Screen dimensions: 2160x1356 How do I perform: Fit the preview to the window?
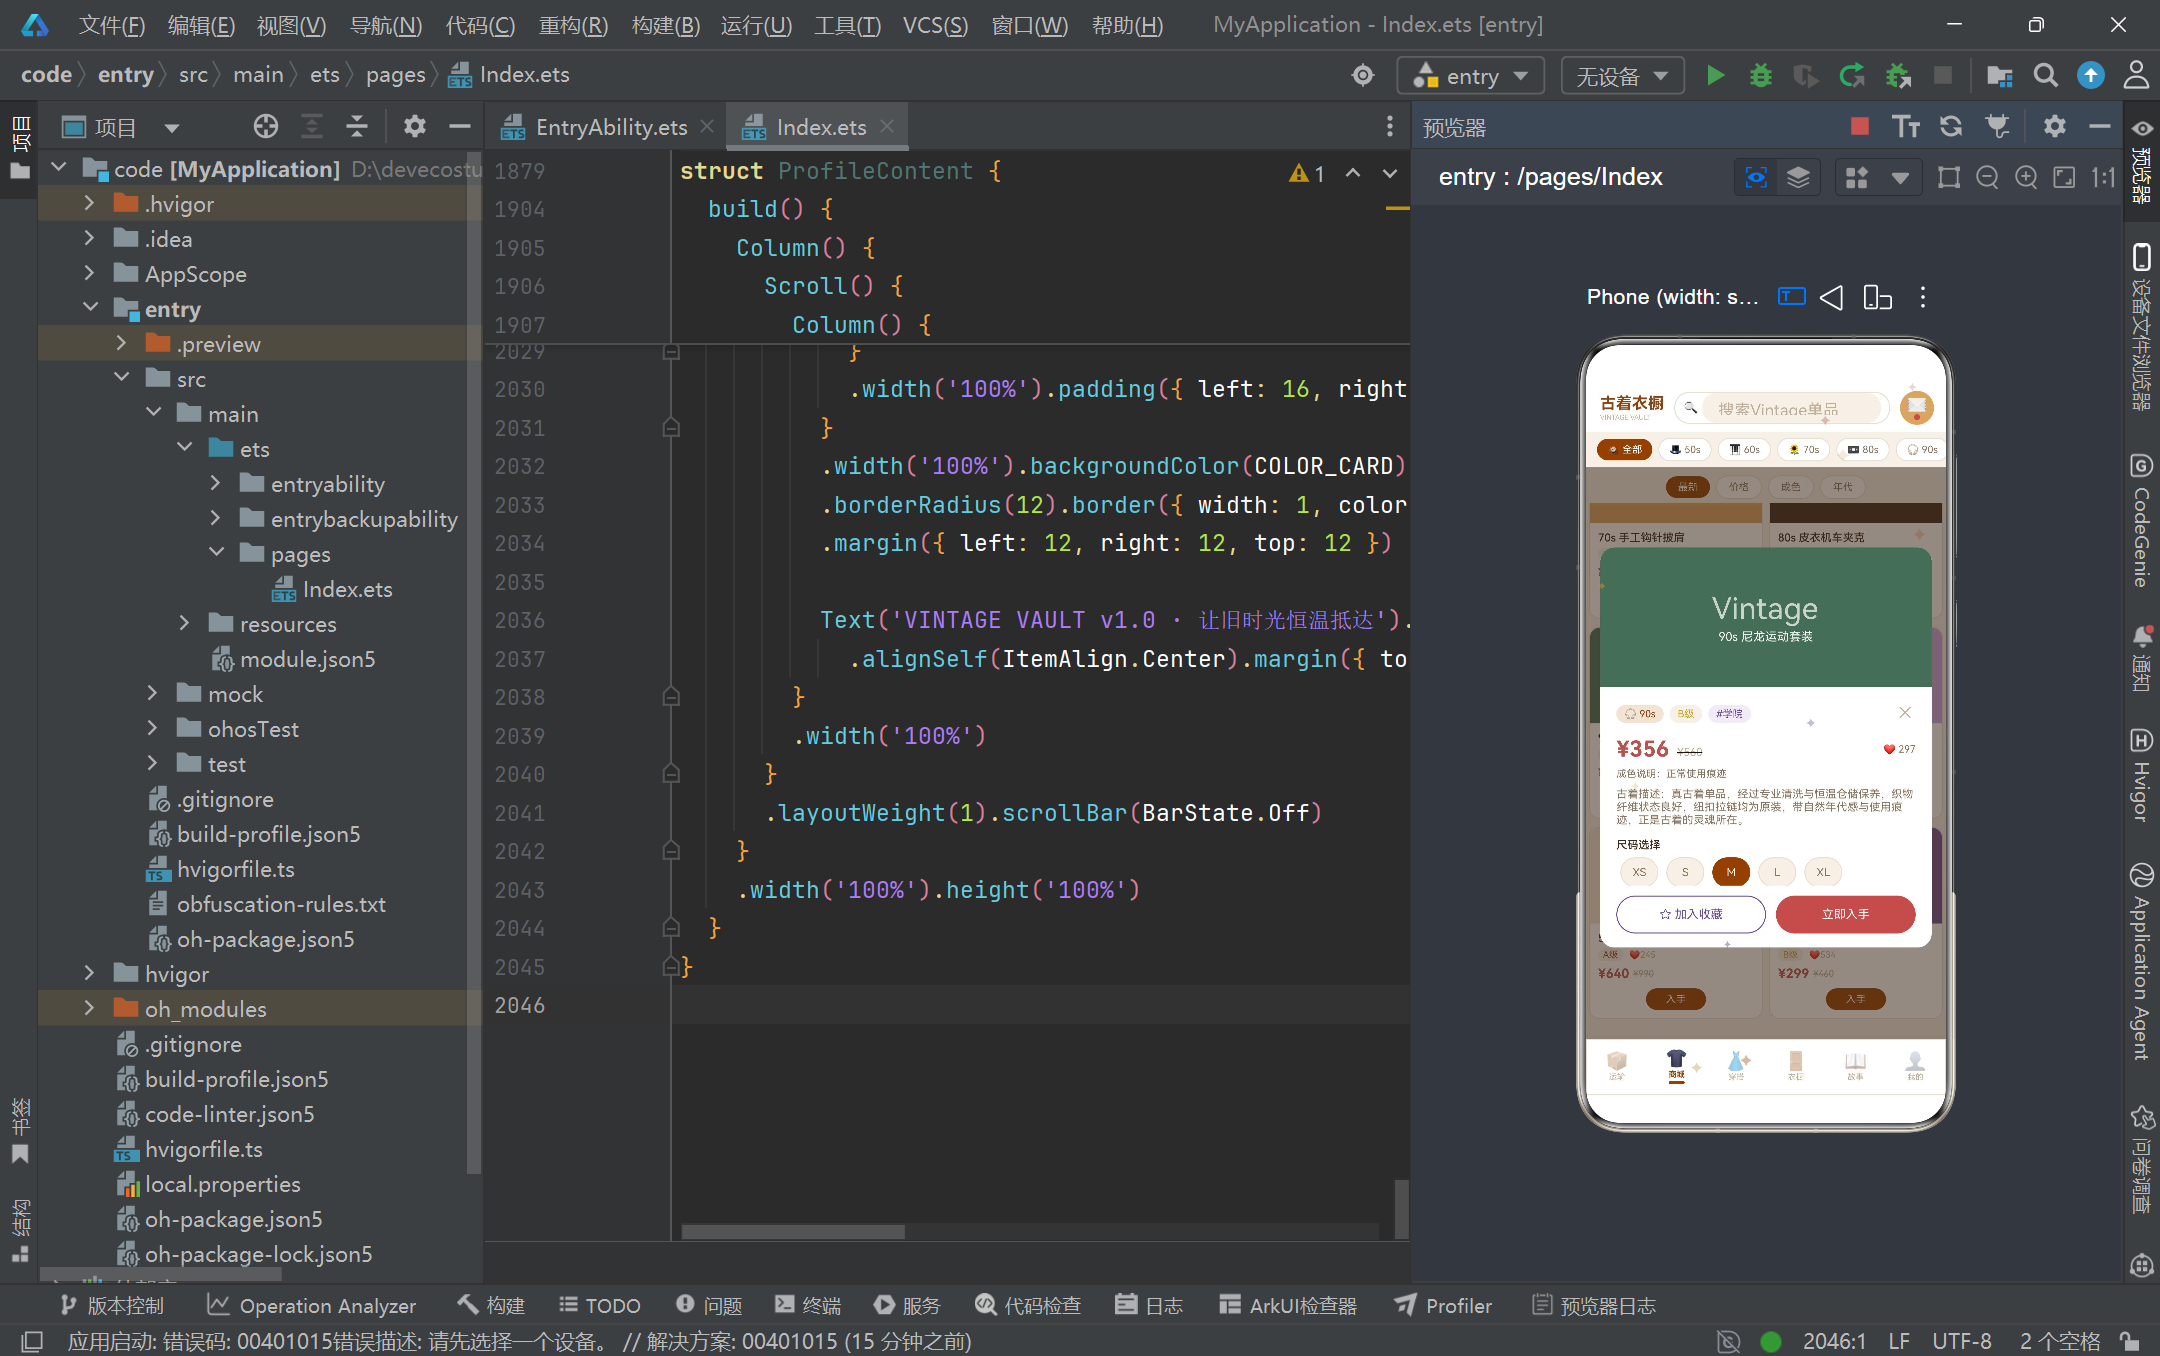[x=2064, y=178]
